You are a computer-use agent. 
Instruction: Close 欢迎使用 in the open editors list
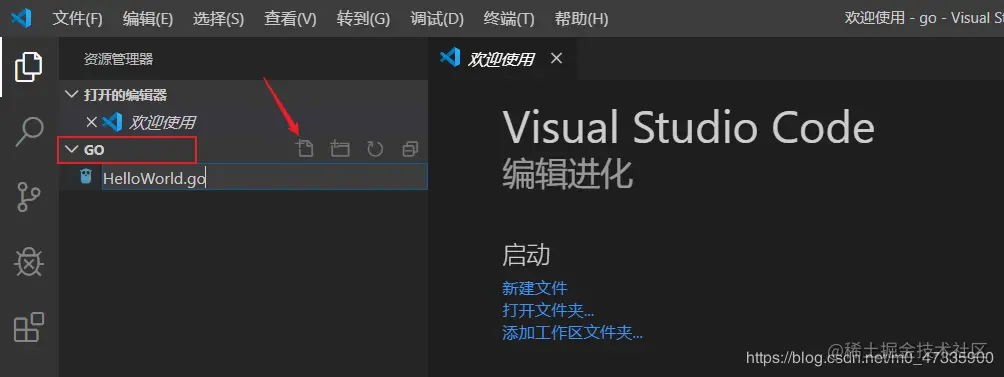point(92,122)
